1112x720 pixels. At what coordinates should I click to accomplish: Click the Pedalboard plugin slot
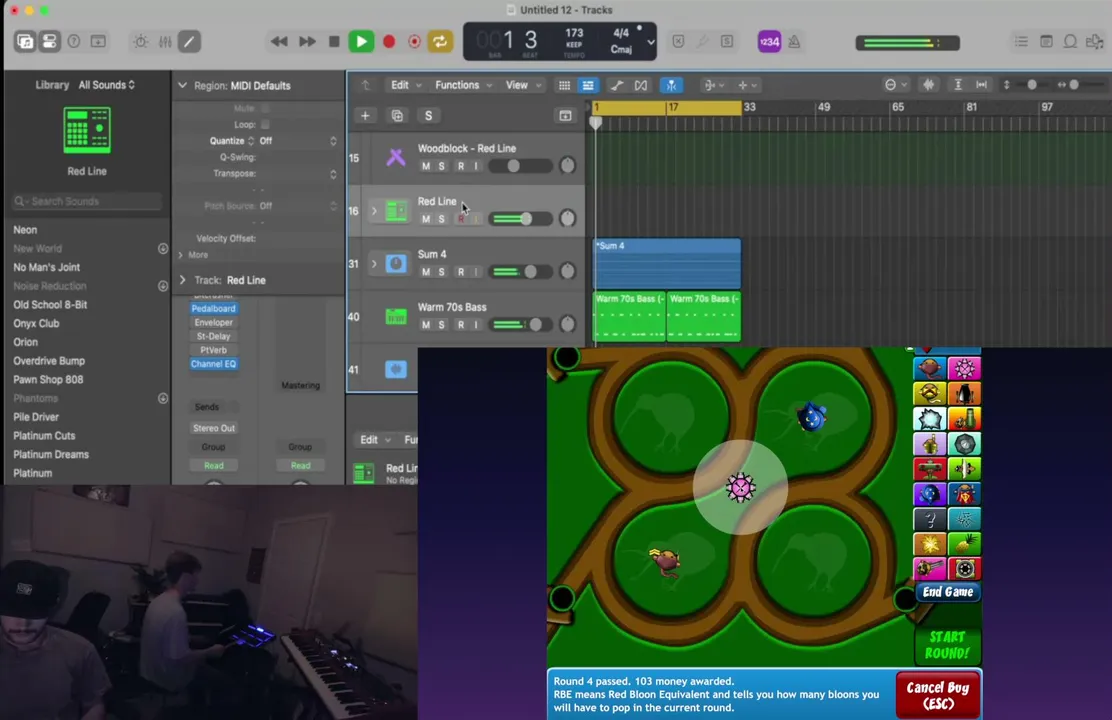click(x=213, y=309)
